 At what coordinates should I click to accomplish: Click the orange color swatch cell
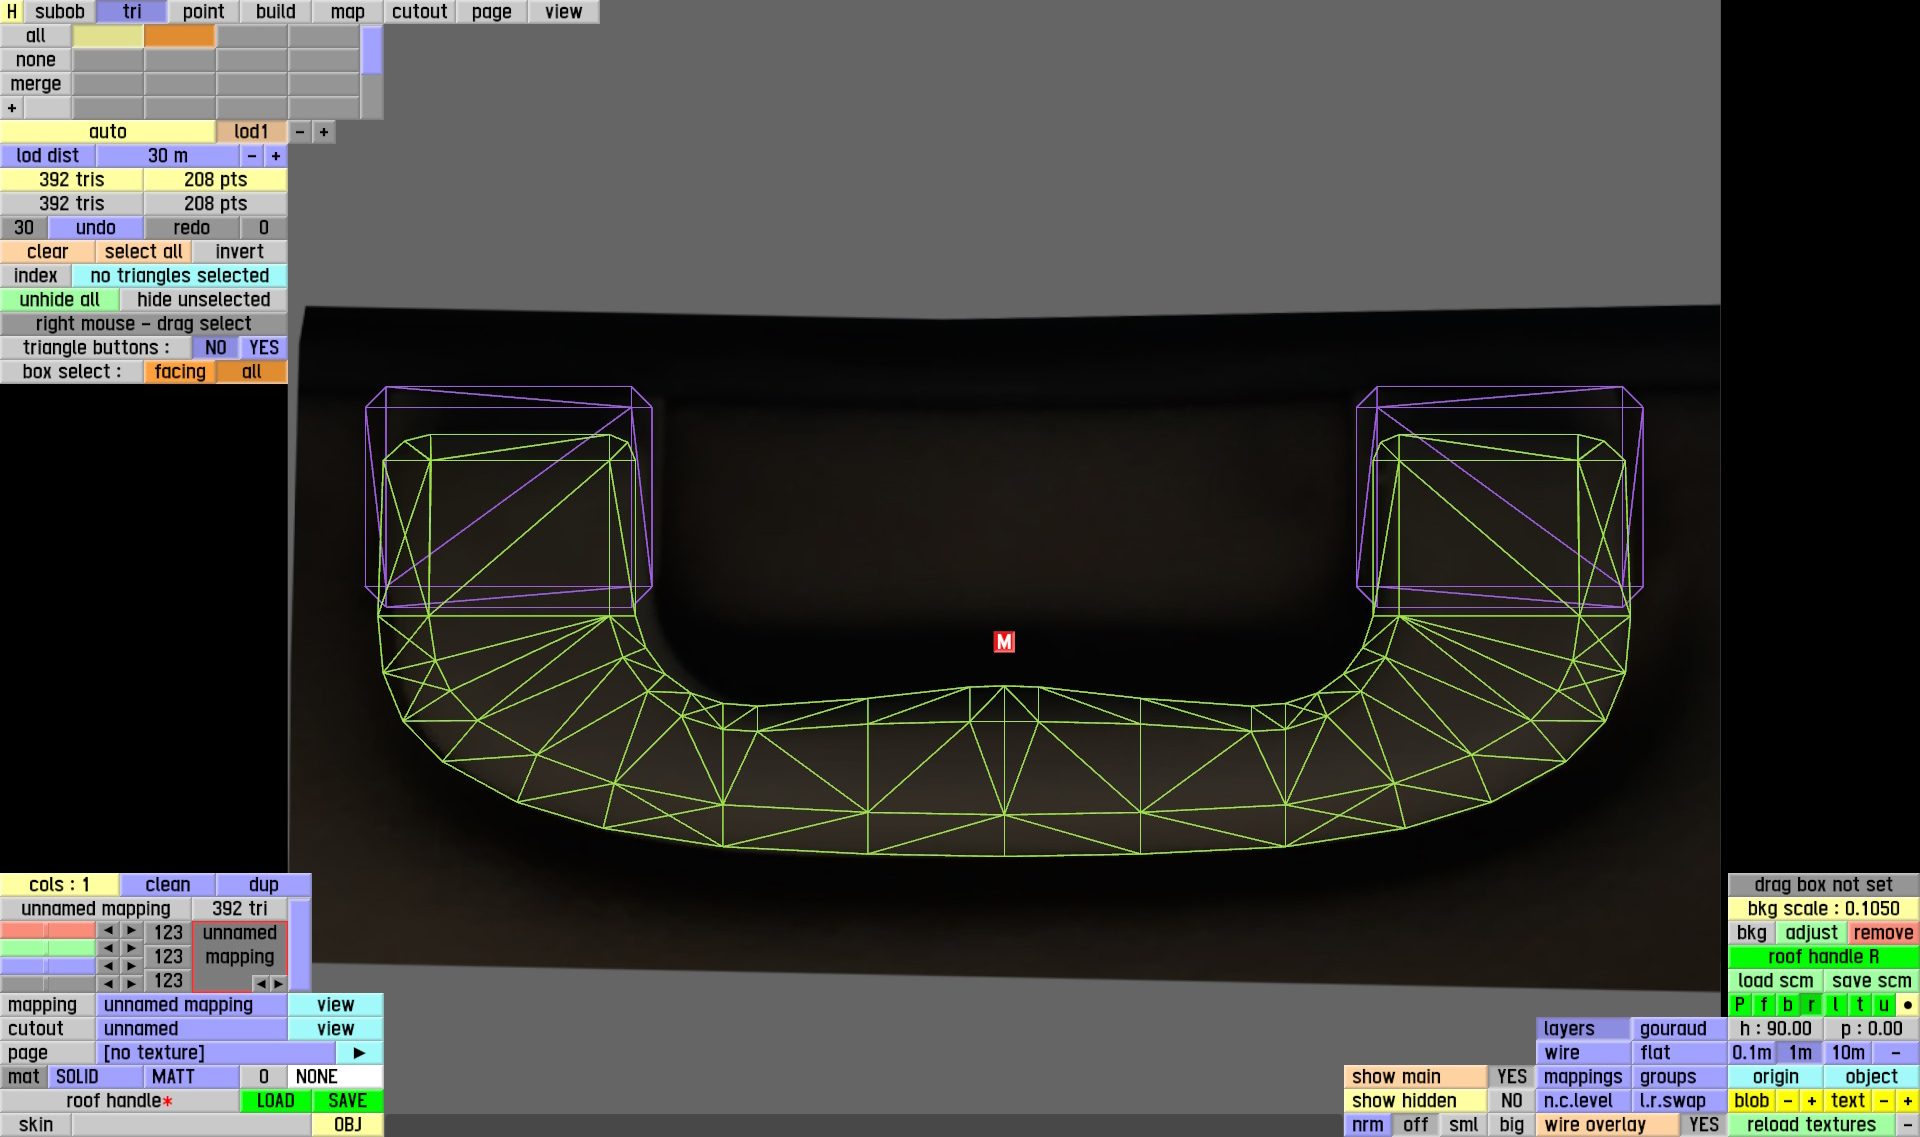179,36
